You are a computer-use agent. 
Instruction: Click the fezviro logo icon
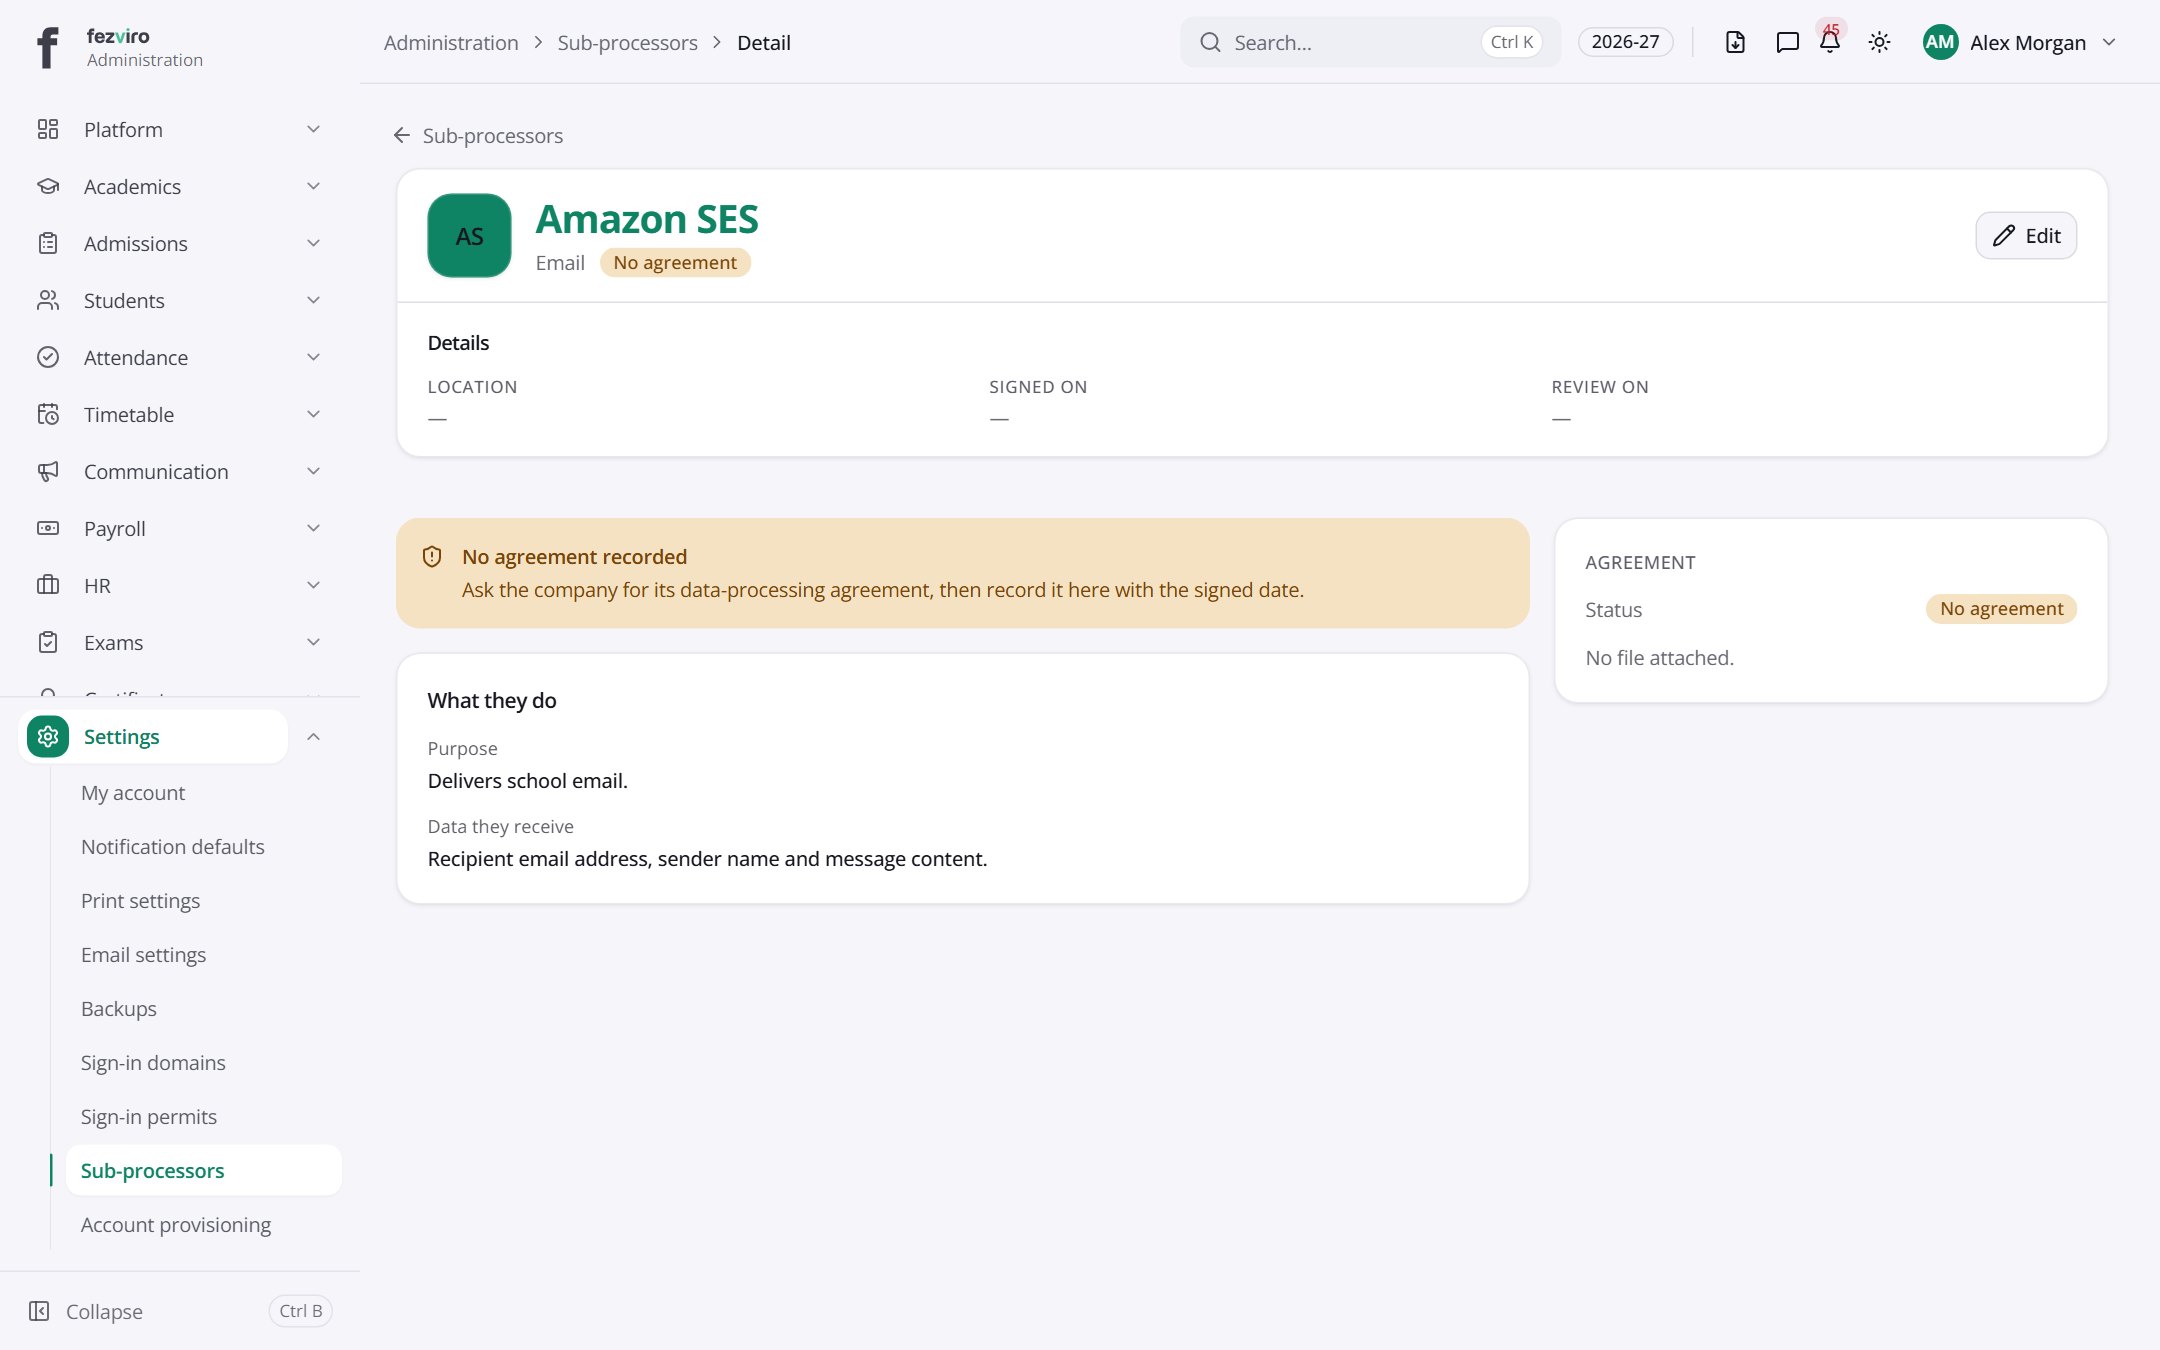[x=47, y=47]
